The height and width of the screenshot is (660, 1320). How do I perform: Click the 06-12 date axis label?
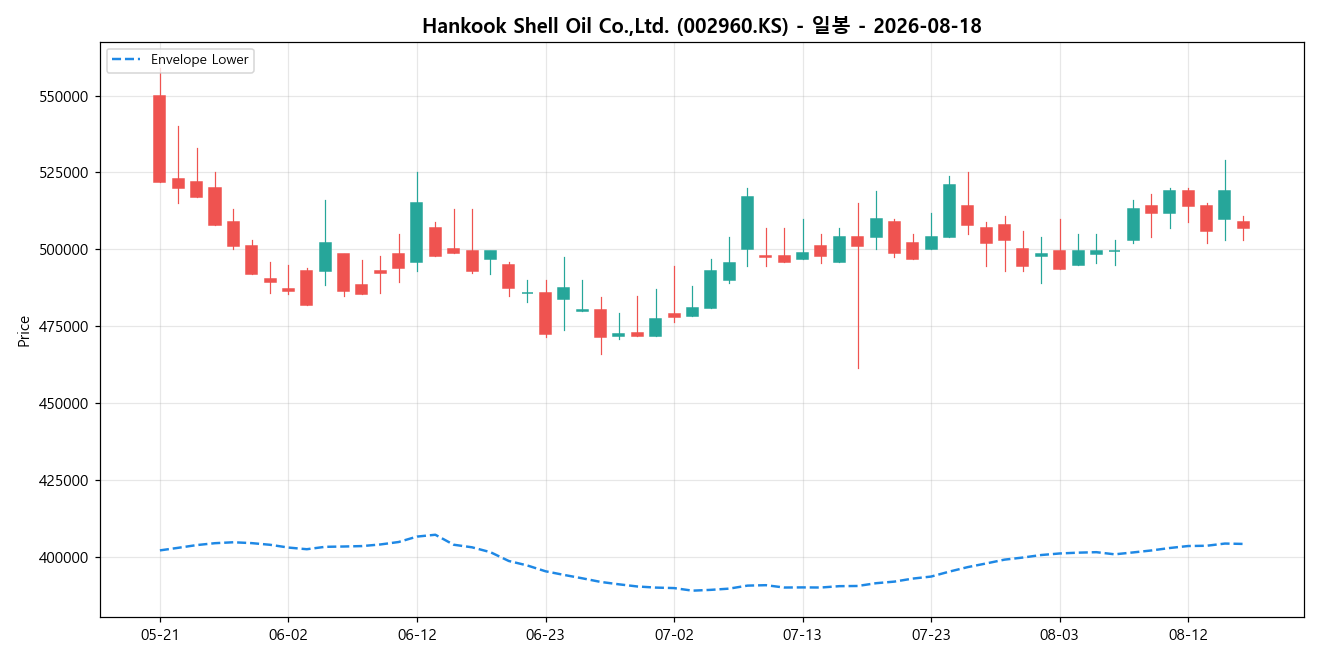point(417,635)
